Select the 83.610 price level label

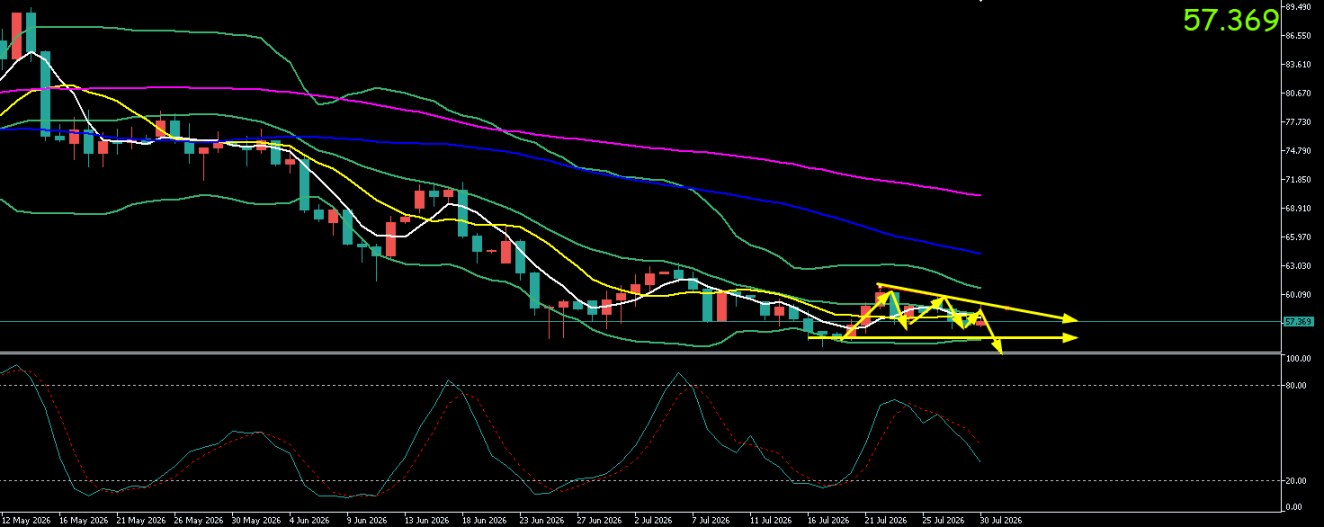[1300, 65]
